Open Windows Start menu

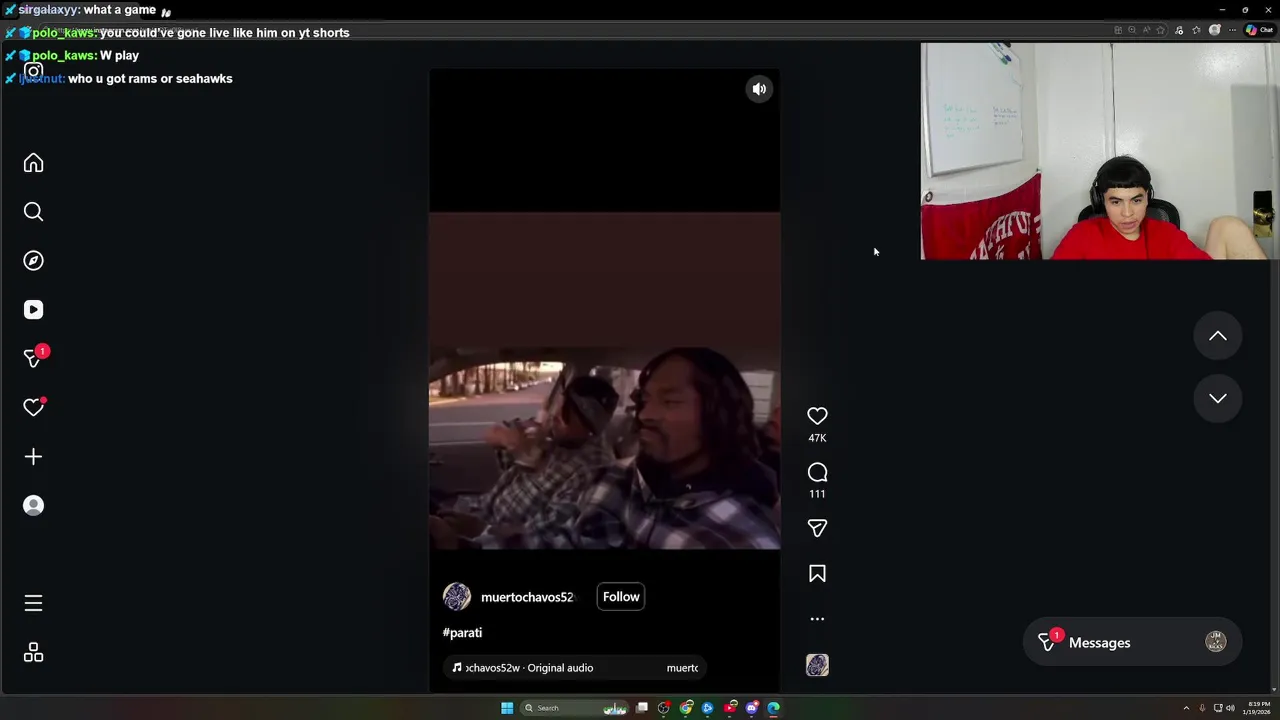point(507,708)
